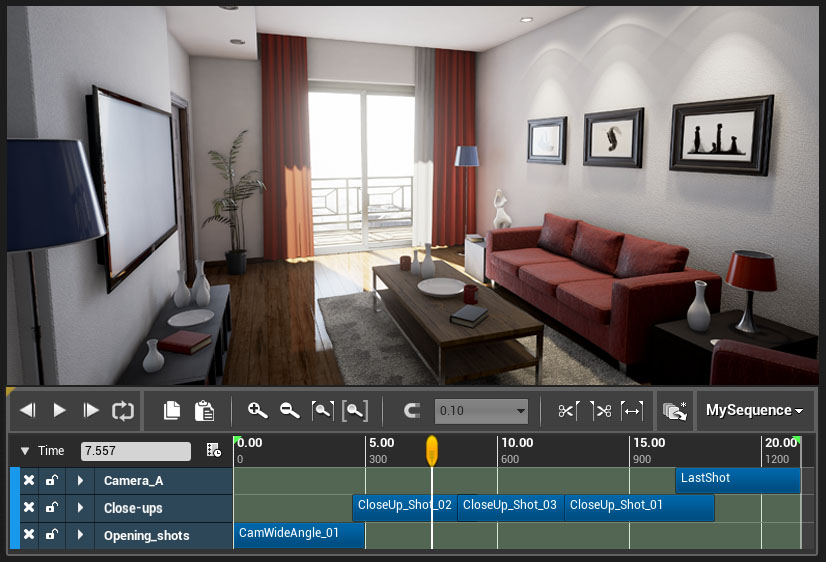
Task: Zoom in on the timeline
Action: (x=258, y=410)
